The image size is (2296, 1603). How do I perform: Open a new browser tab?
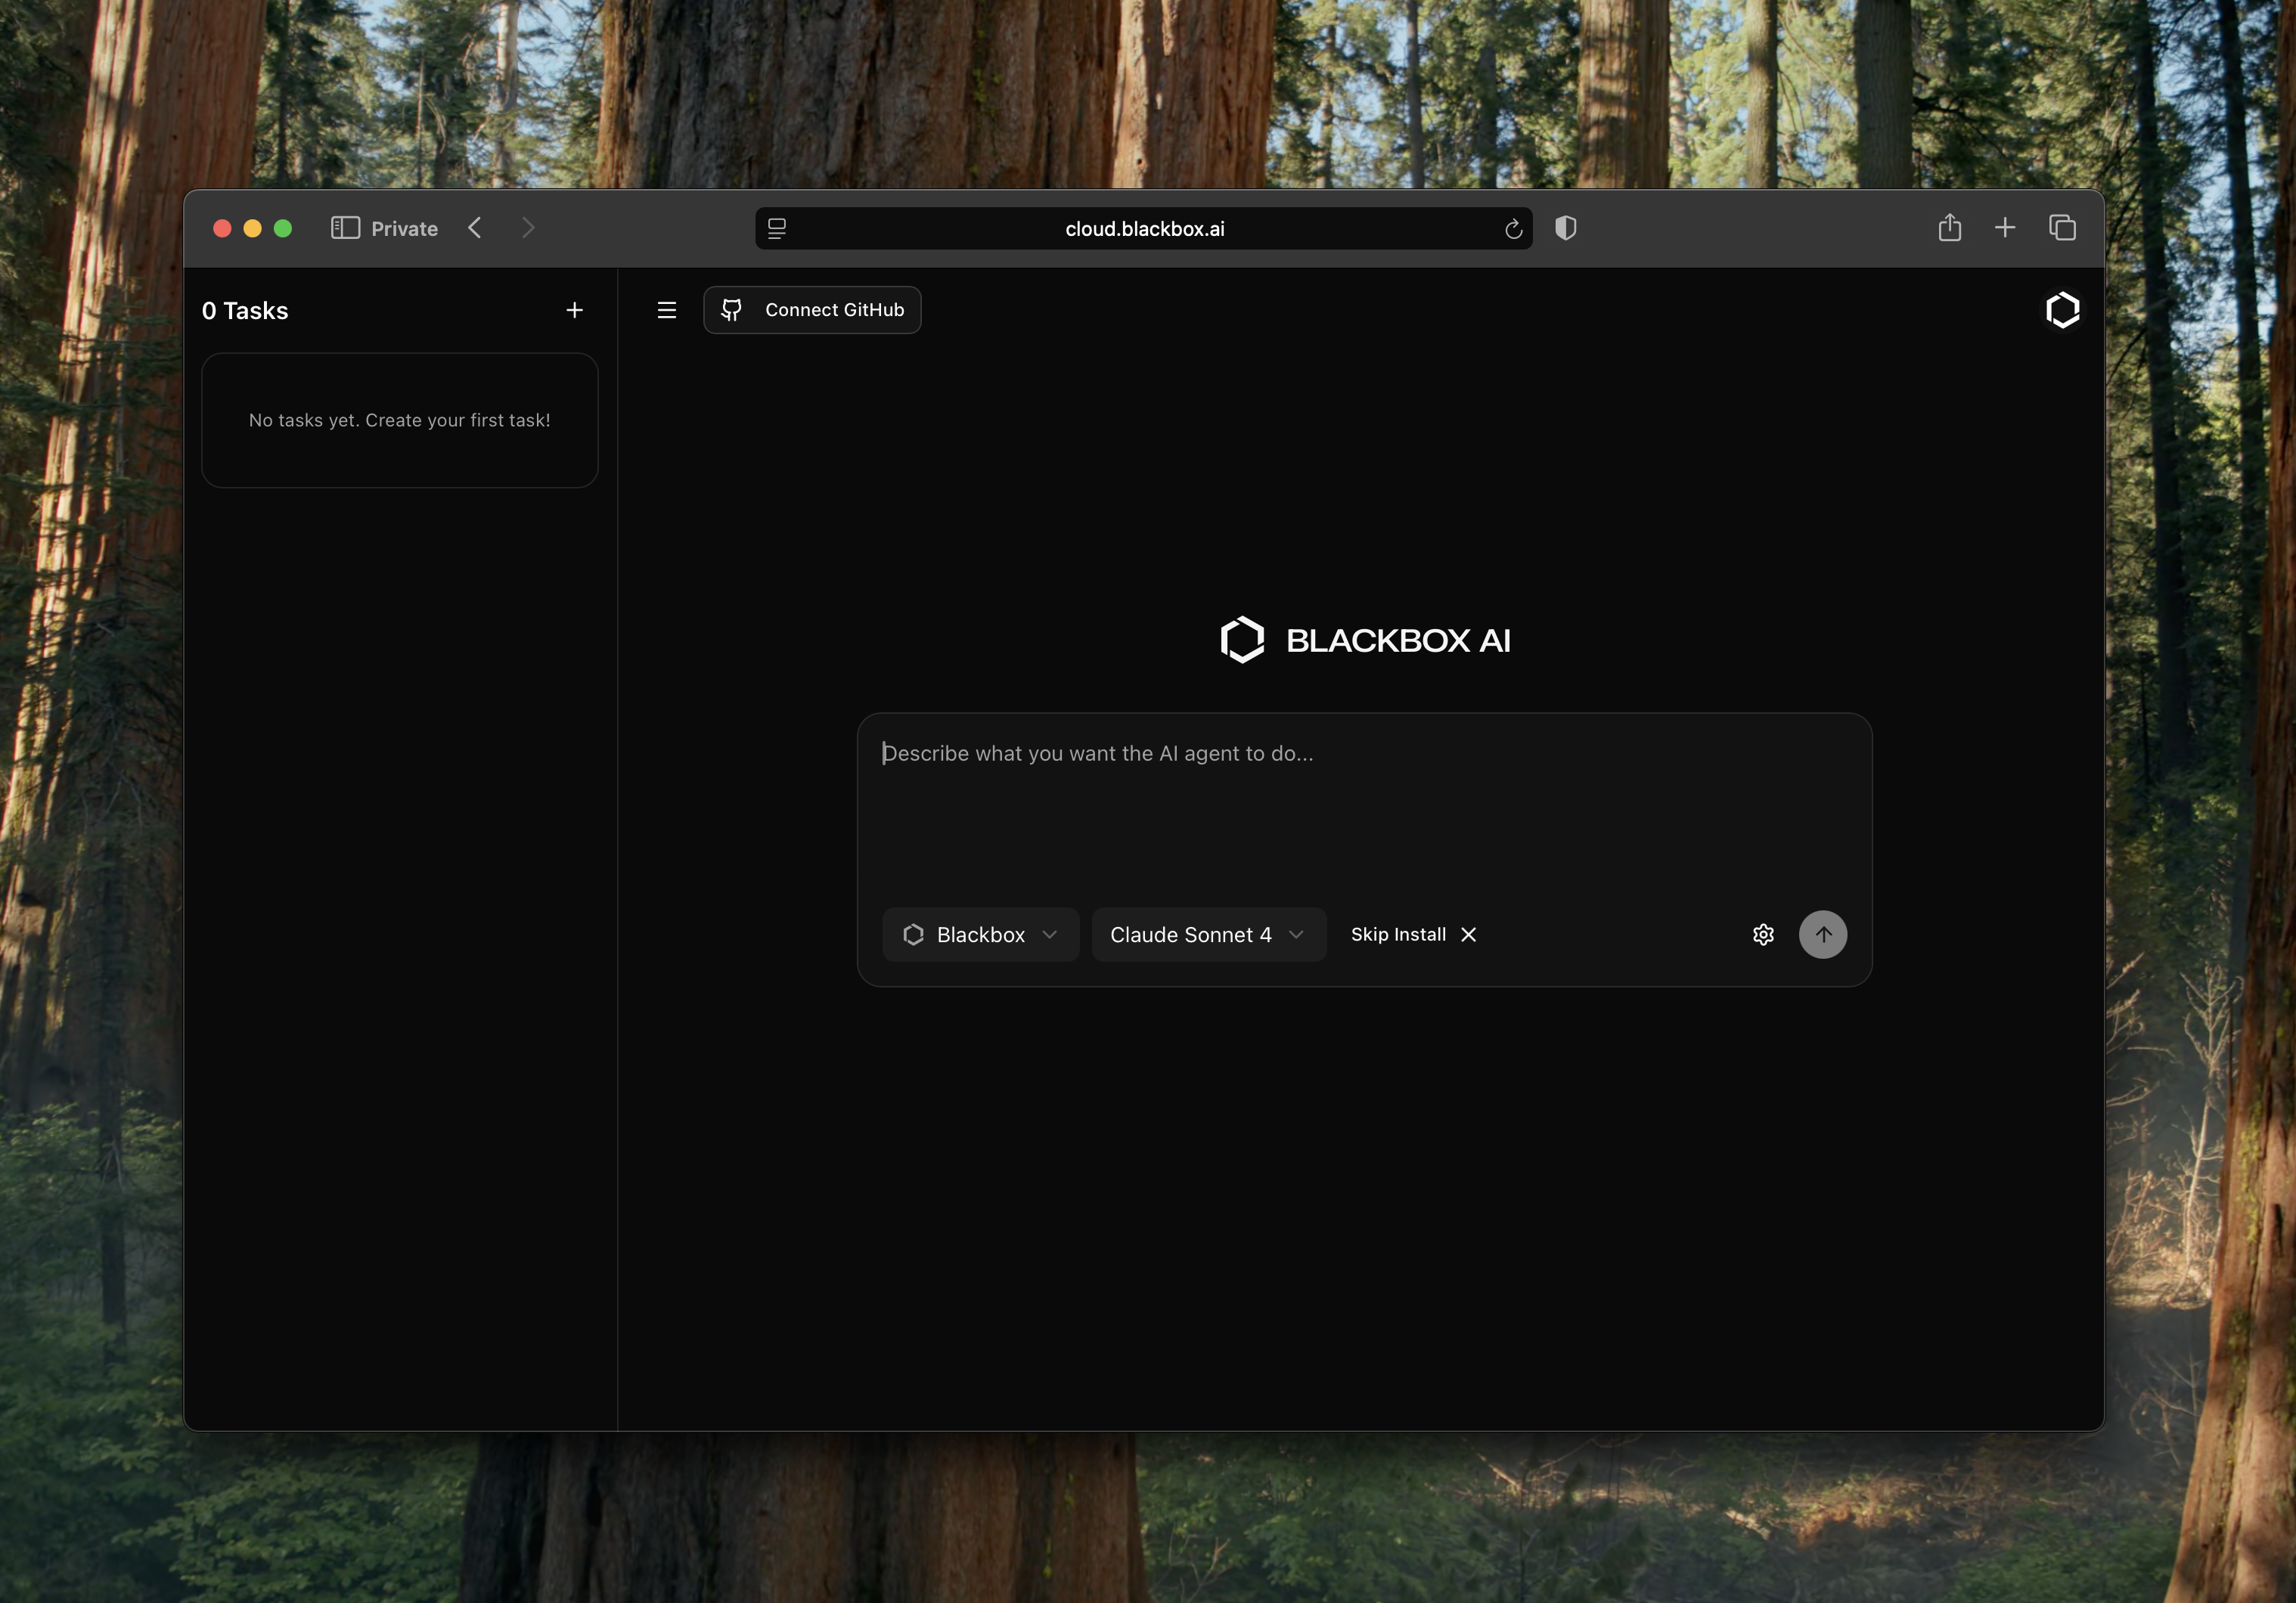pyautogui.click(x=2005, y=228)
